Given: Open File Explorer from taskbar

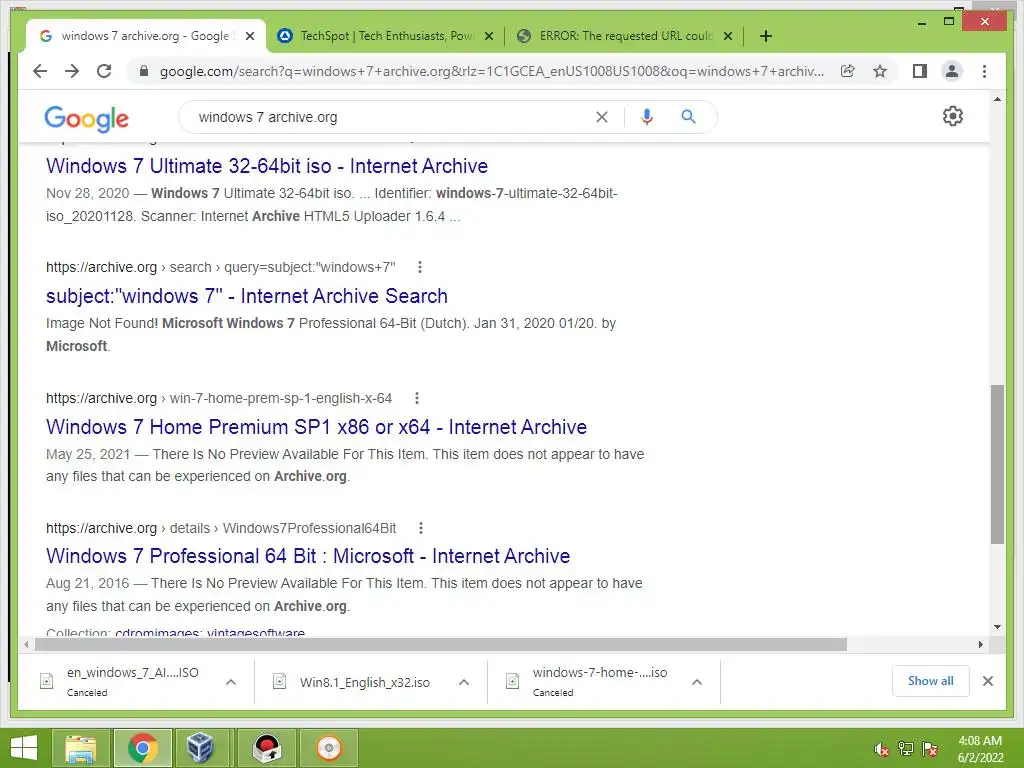Looking at the screenshot, I should coord(81,748).
